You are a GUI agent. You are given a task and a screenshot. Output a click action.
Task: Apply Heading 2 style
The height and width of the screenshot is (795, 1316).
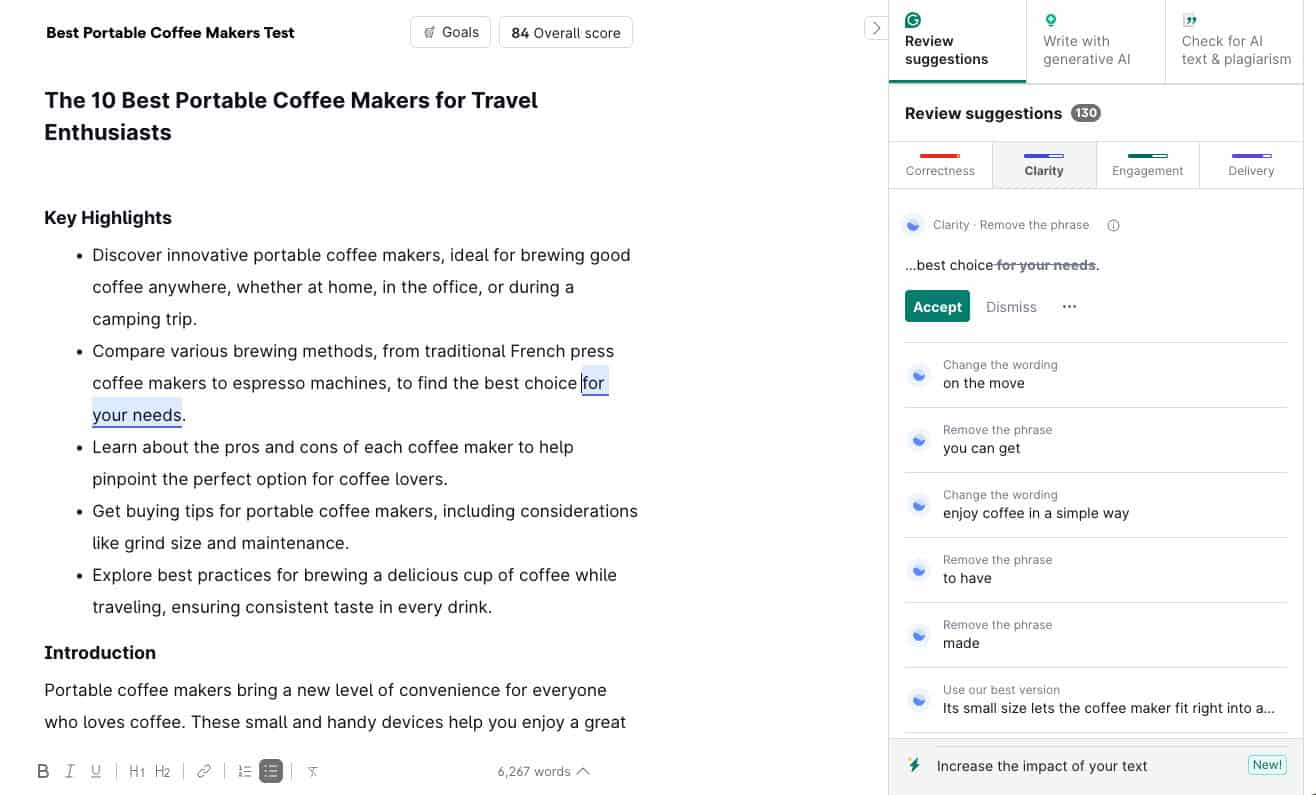tap(163, 771)
